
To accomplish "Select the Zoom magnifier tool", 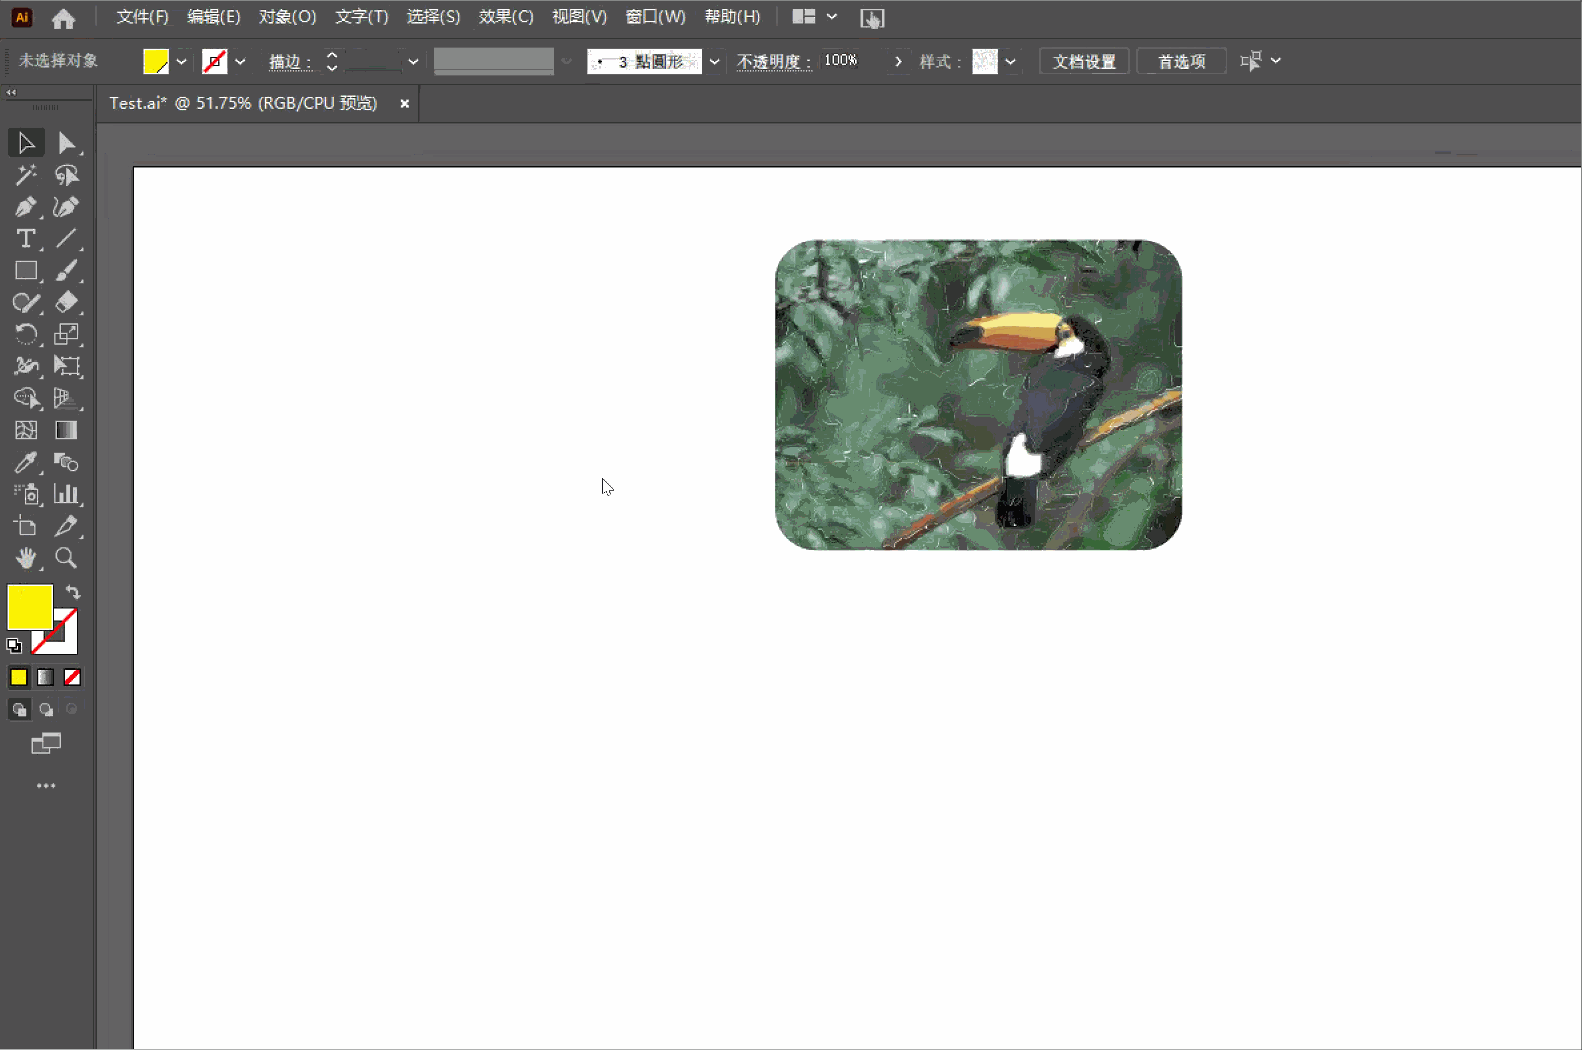I will pyautogui.click(x=66, y=558).
